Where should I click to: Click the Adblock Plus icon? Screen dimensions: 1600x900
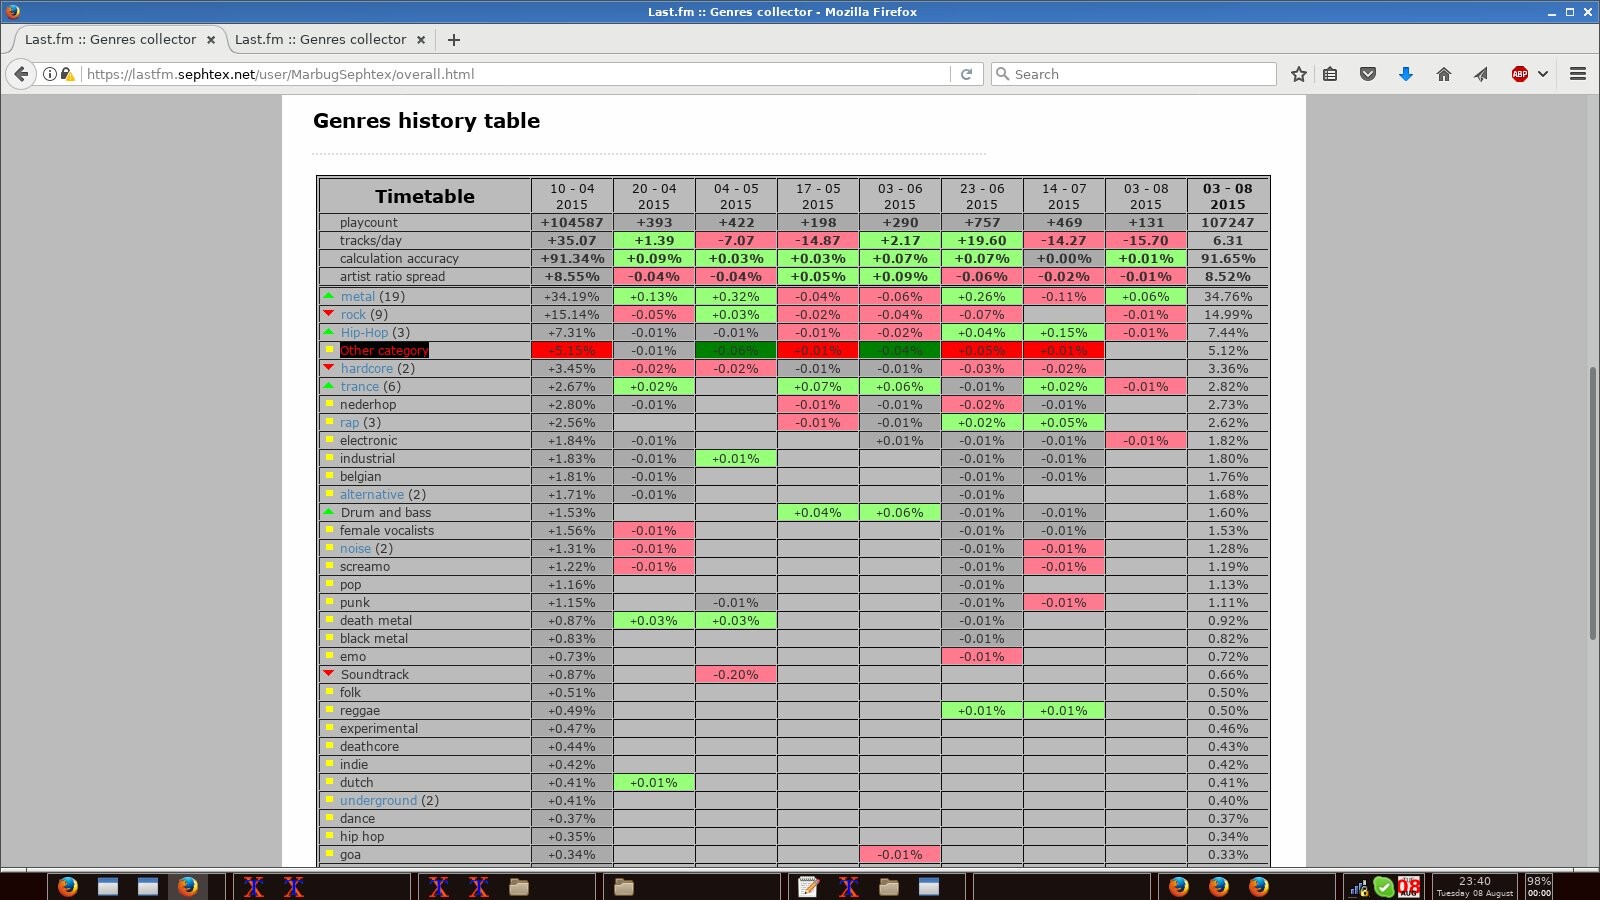pyautogui.click(x=1519, y=74)
